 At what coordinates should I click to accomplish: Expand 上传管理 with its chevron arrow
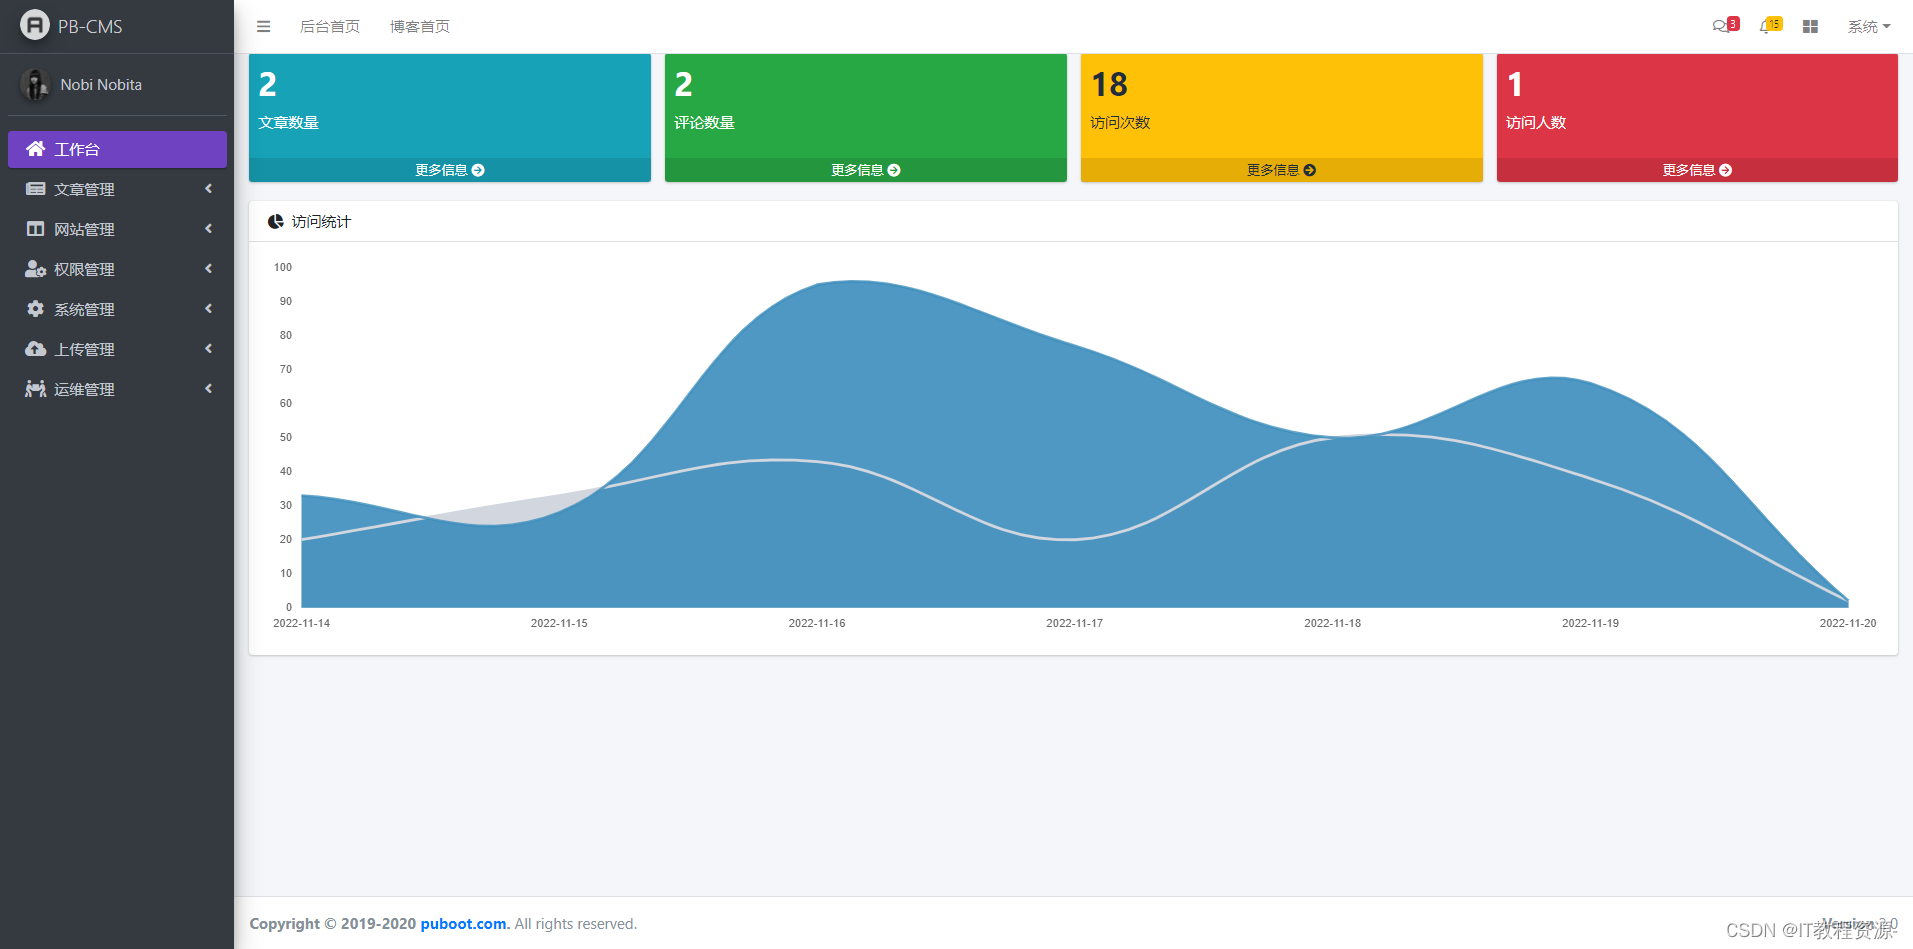click(x=208, y=349)
